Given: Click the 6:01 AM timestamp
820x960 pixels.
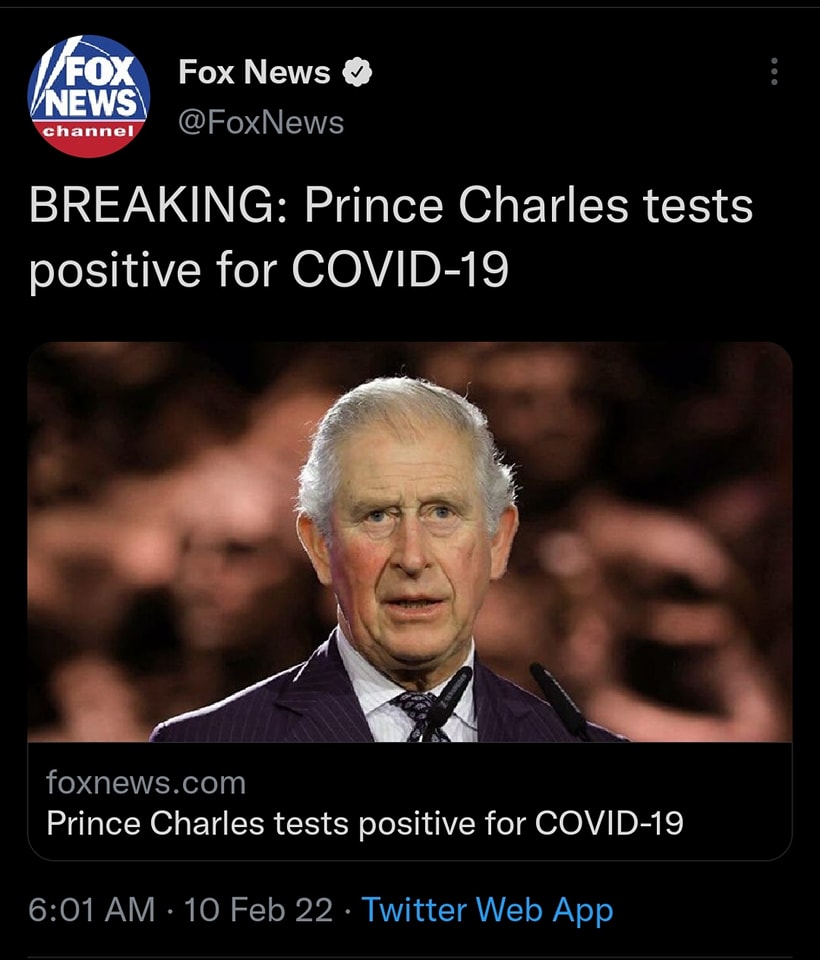Looking at the screenshot, I should point(91,910).
